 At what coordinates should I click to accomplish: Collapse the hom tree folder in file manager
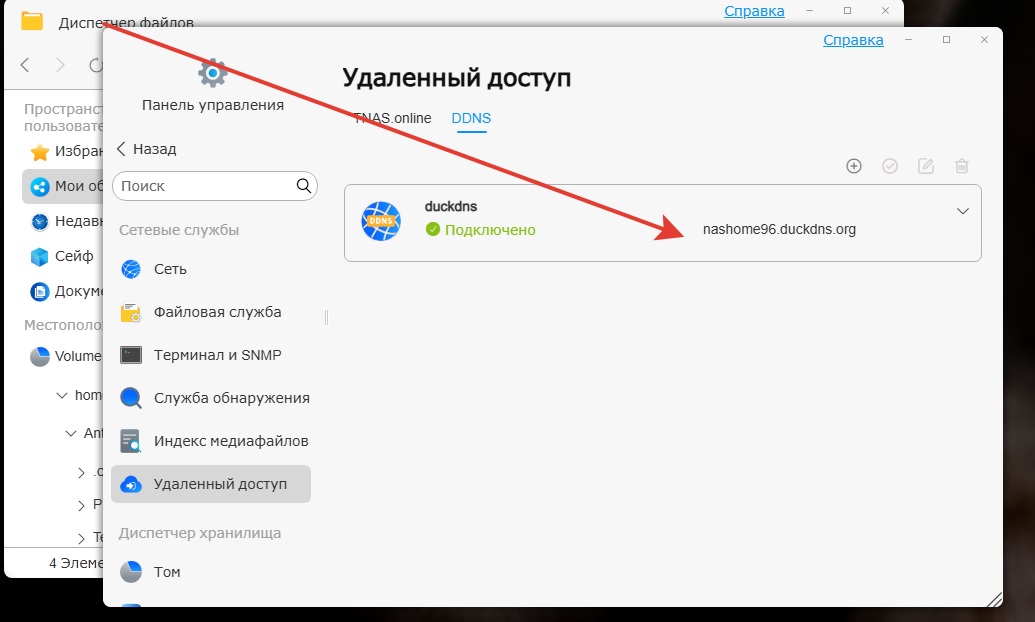(x=62, y=396)
